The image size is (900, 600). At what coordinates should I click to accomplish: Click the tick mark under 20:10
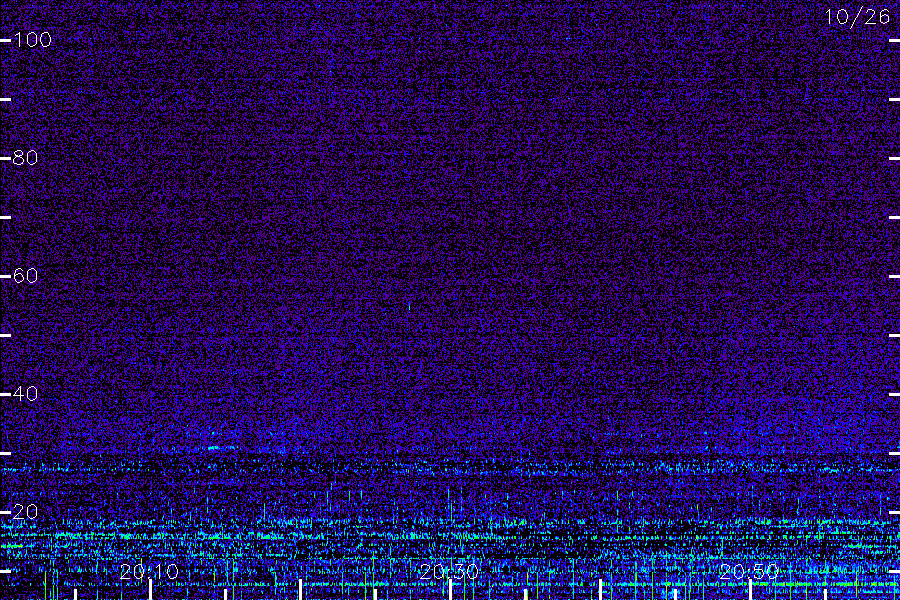pos(150,590)
